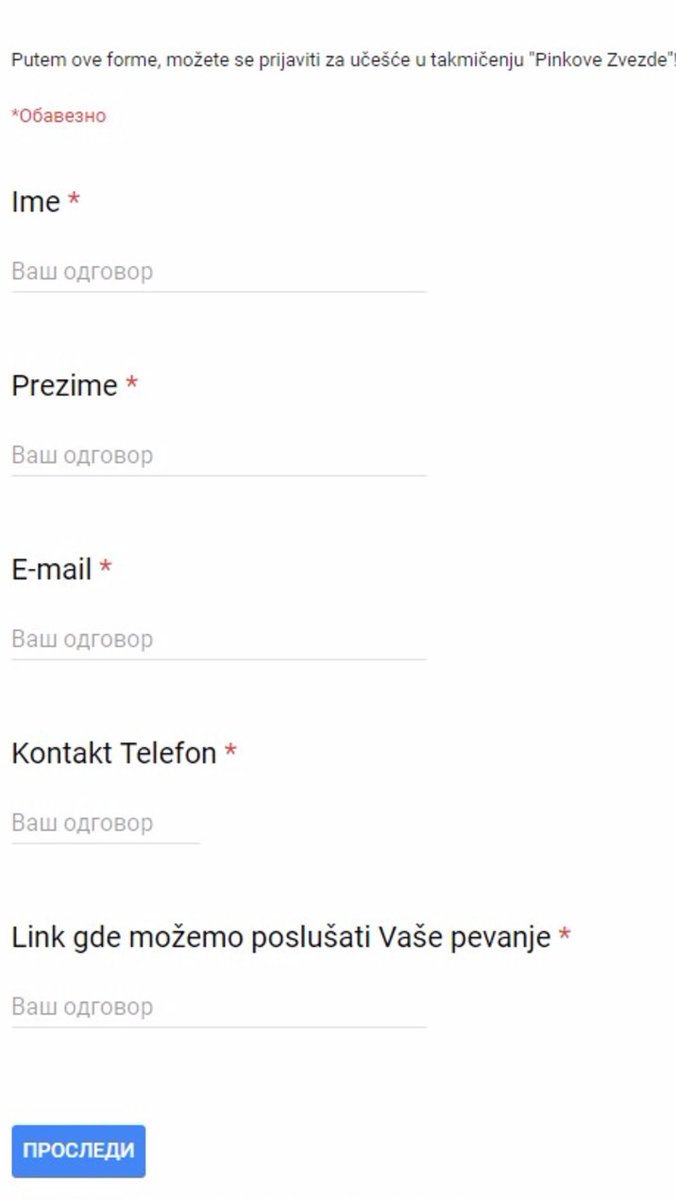Click the Kontakt Telefon question label

pyautogui.click(x=114, y=753)
